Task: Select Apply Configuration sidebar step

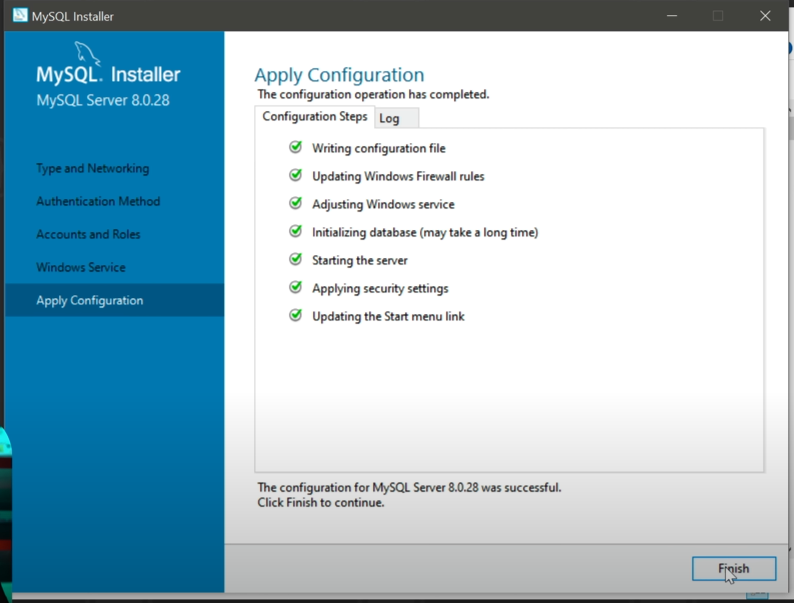Action: tap(114, 300)
